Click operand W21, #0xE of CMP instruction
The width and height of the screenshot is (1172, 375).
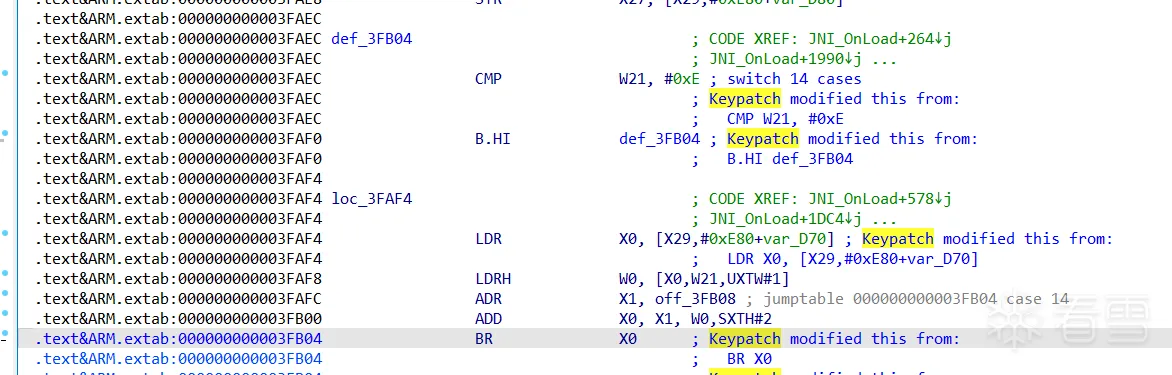(x=659, y=78)
